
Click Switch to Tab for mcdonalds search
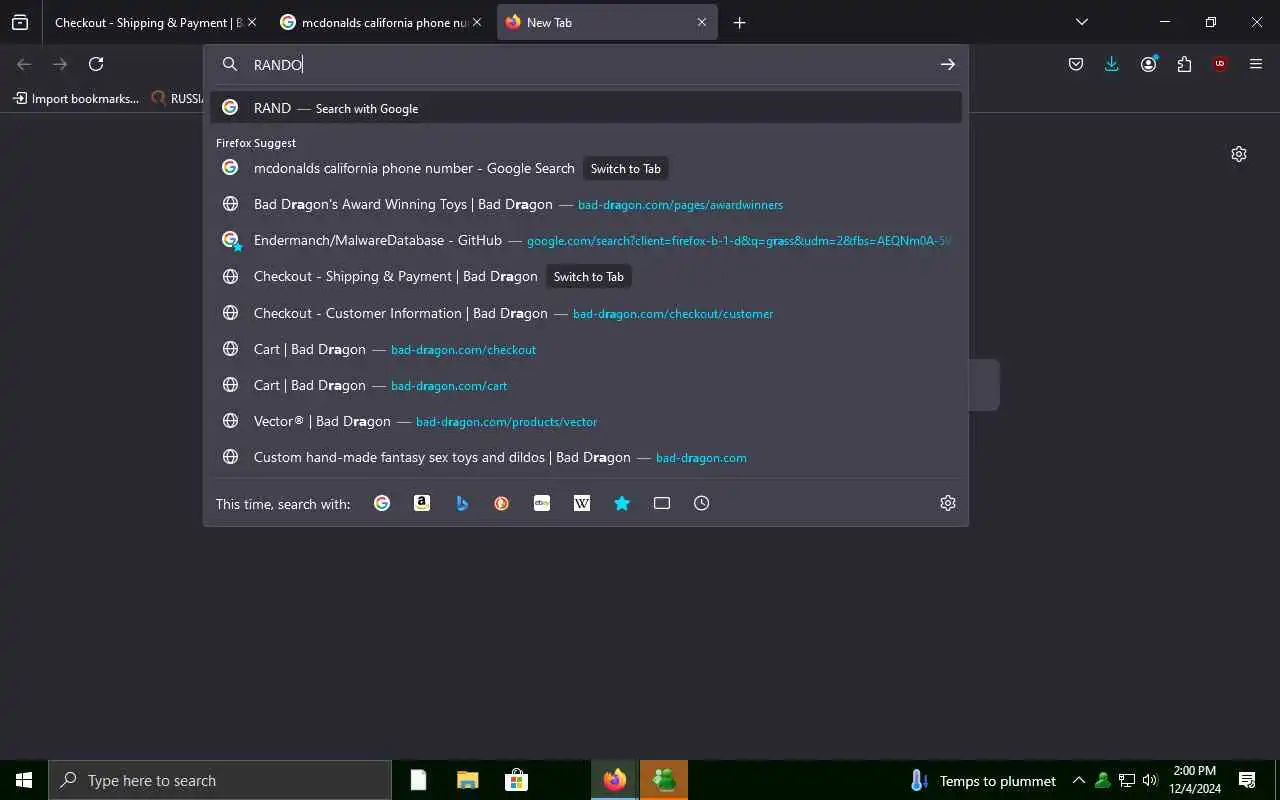tap(626, 168)
